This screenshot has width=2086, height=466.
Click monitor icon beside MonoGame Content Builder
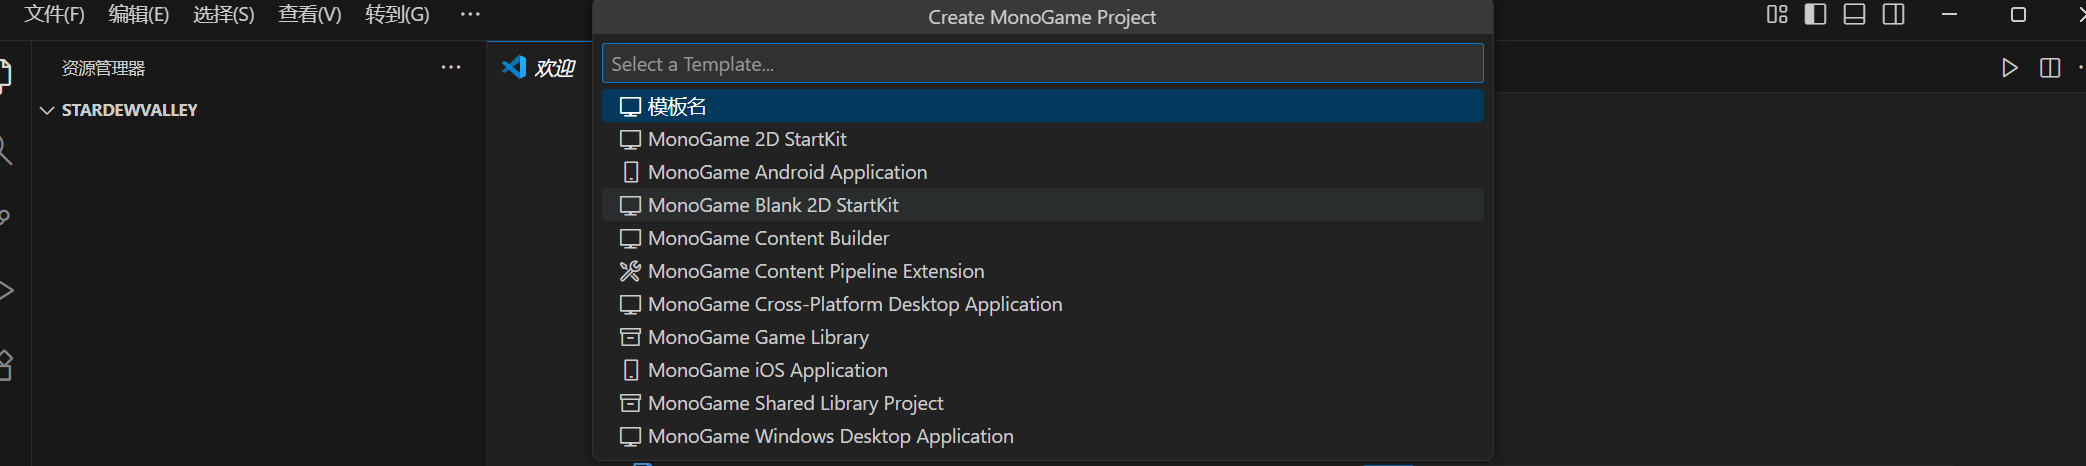click(630, 239)
